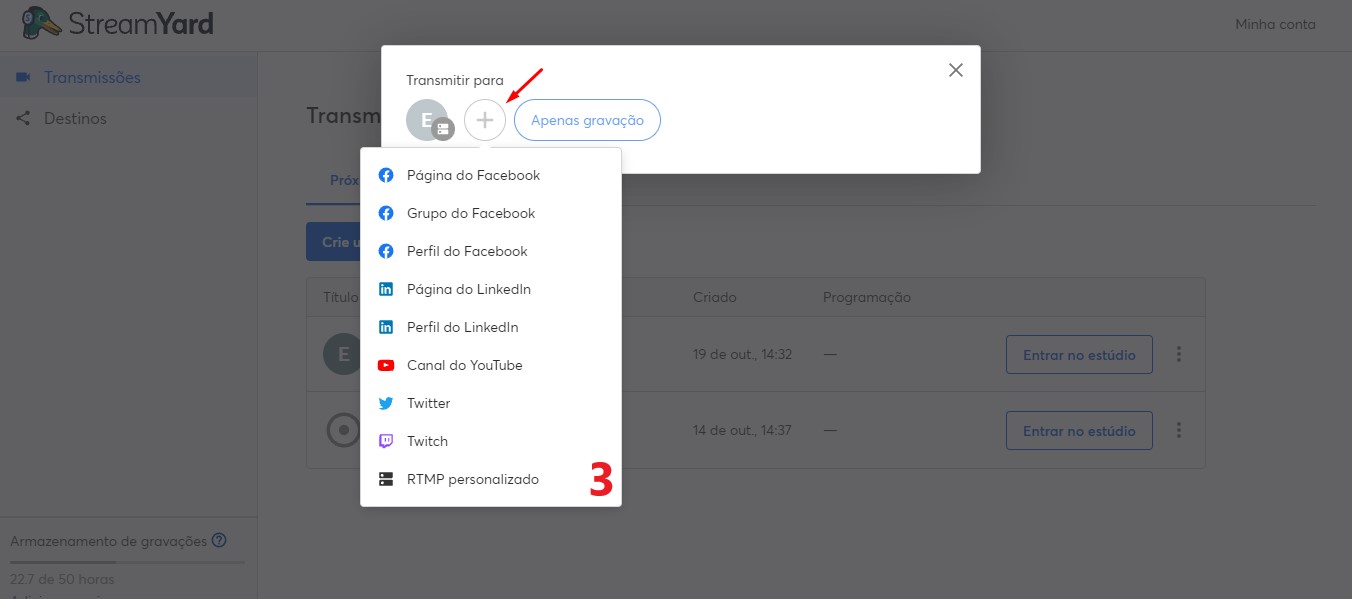Click the Twitch icon
1352x599 pixels.
coord(386,442)
